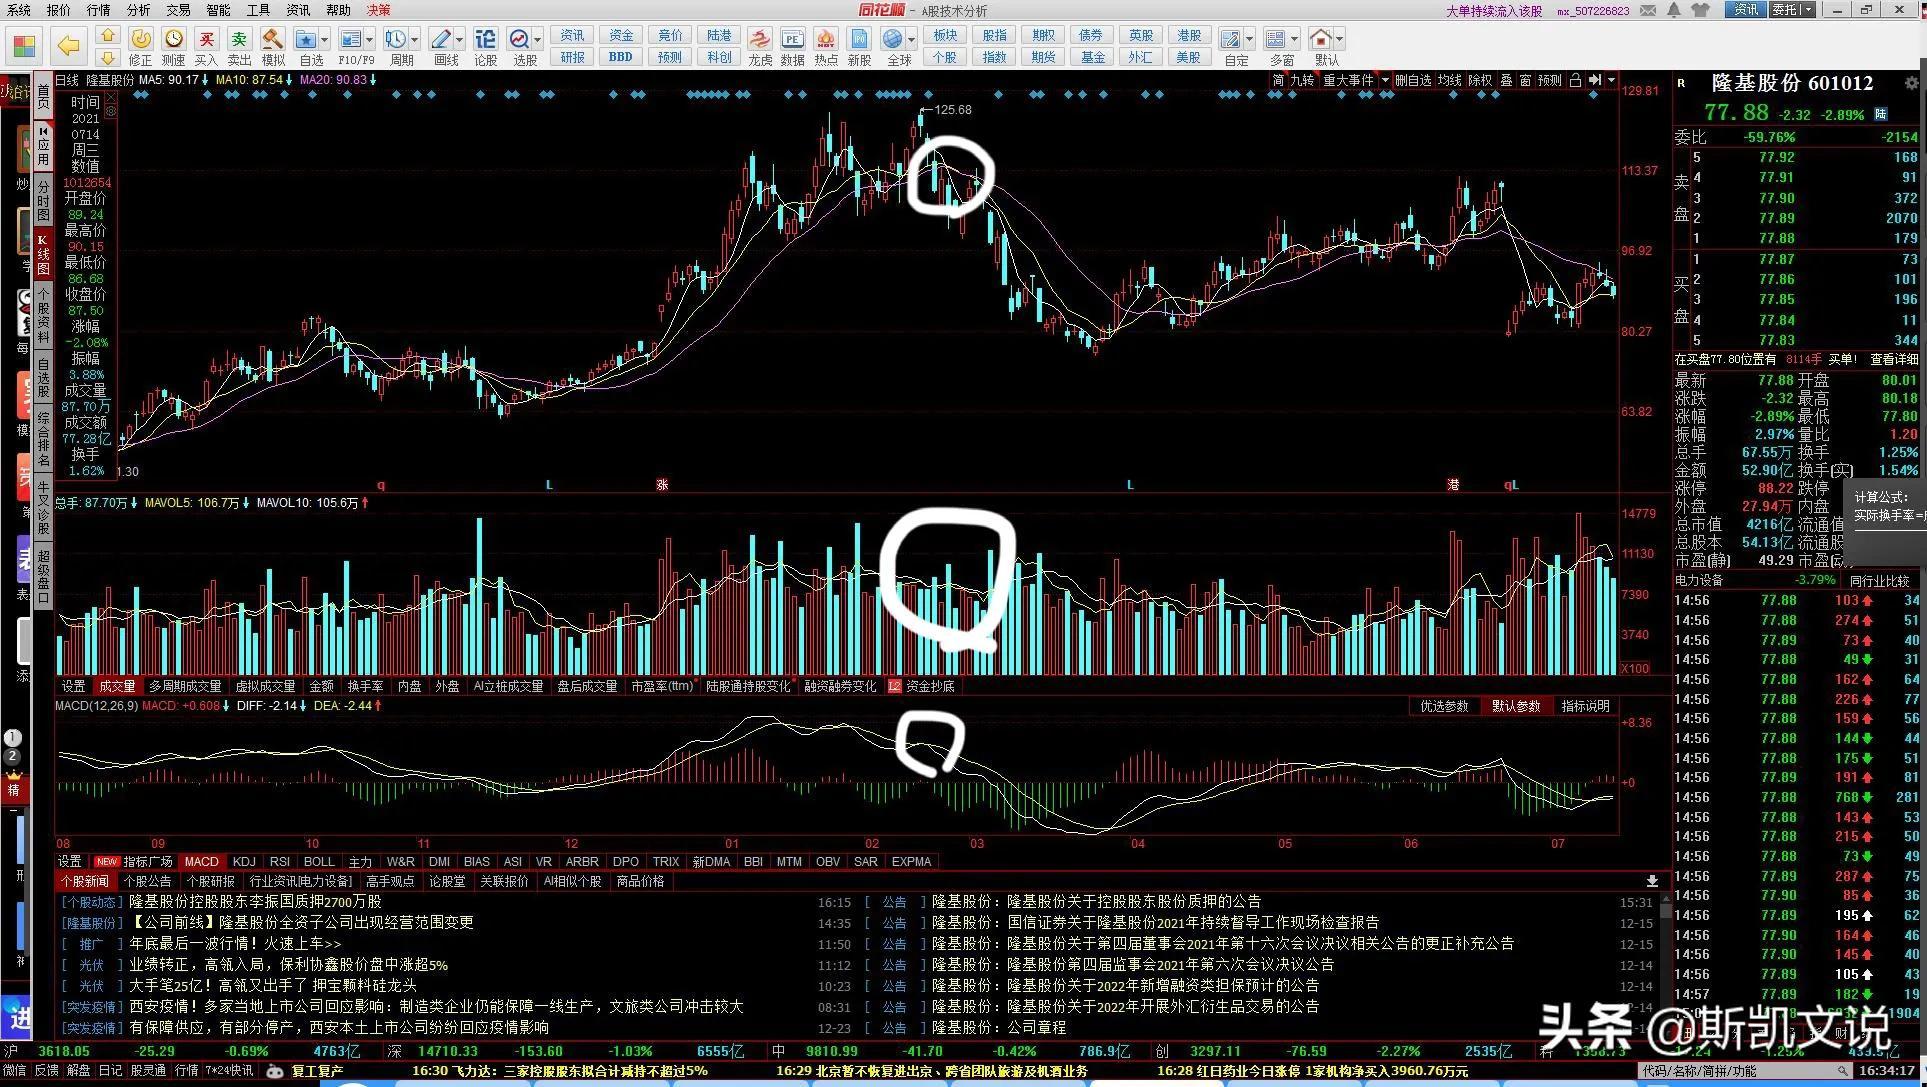The width and height of the screenshot is (1927, 1087).
Task: Toggle the 均线 moving average display
Action: [x=1449, y=80]
